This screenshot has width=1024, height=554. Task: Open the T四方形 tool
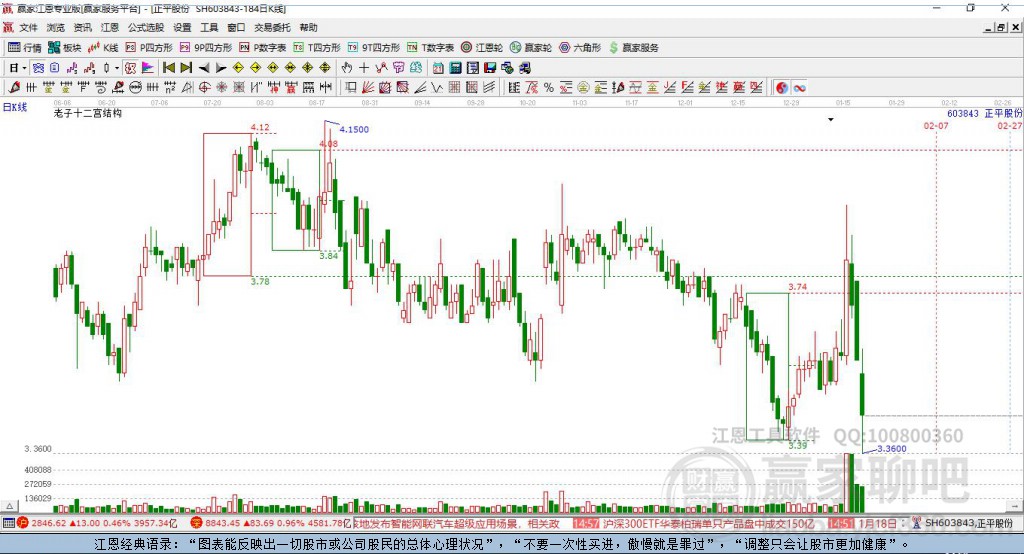pos(317,48)
